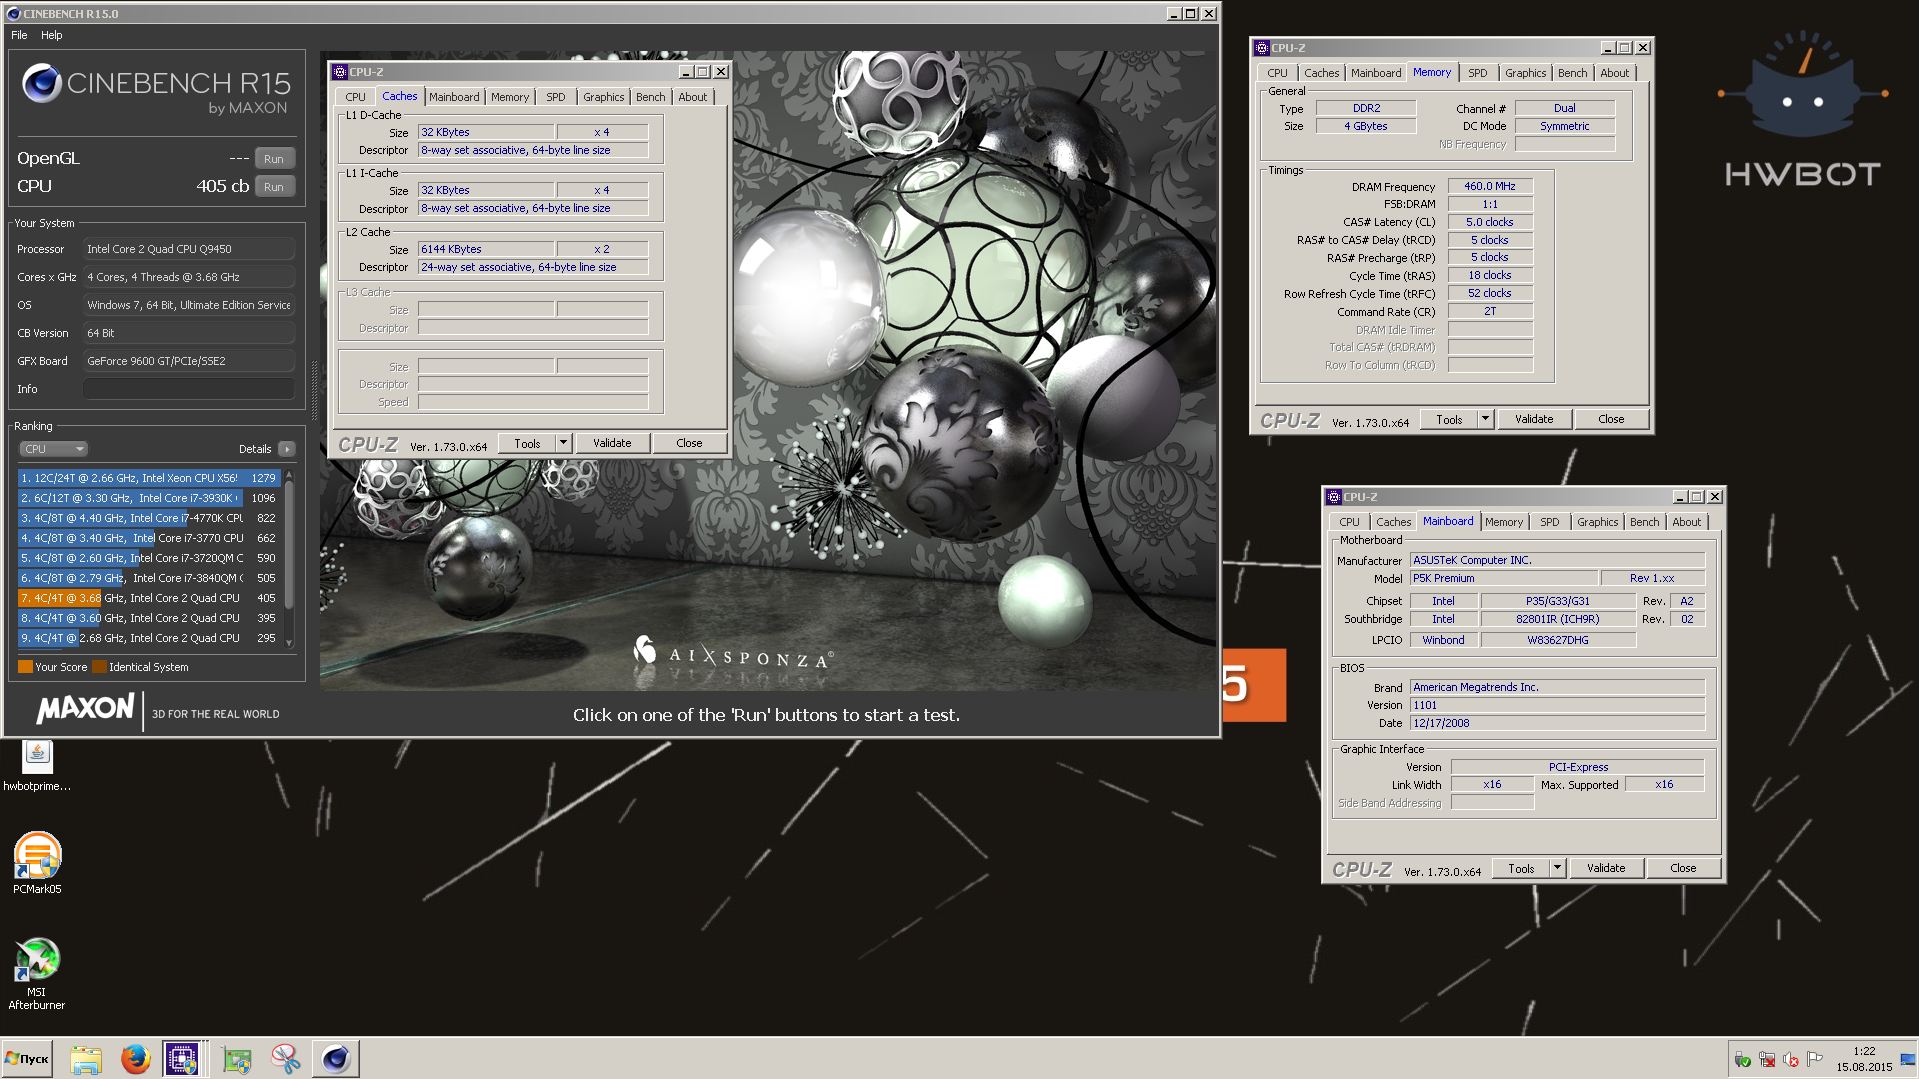Switch to CPU-Z via its taskbar icon
The image size is (1919, 1079).
[x=182, y=1058]
